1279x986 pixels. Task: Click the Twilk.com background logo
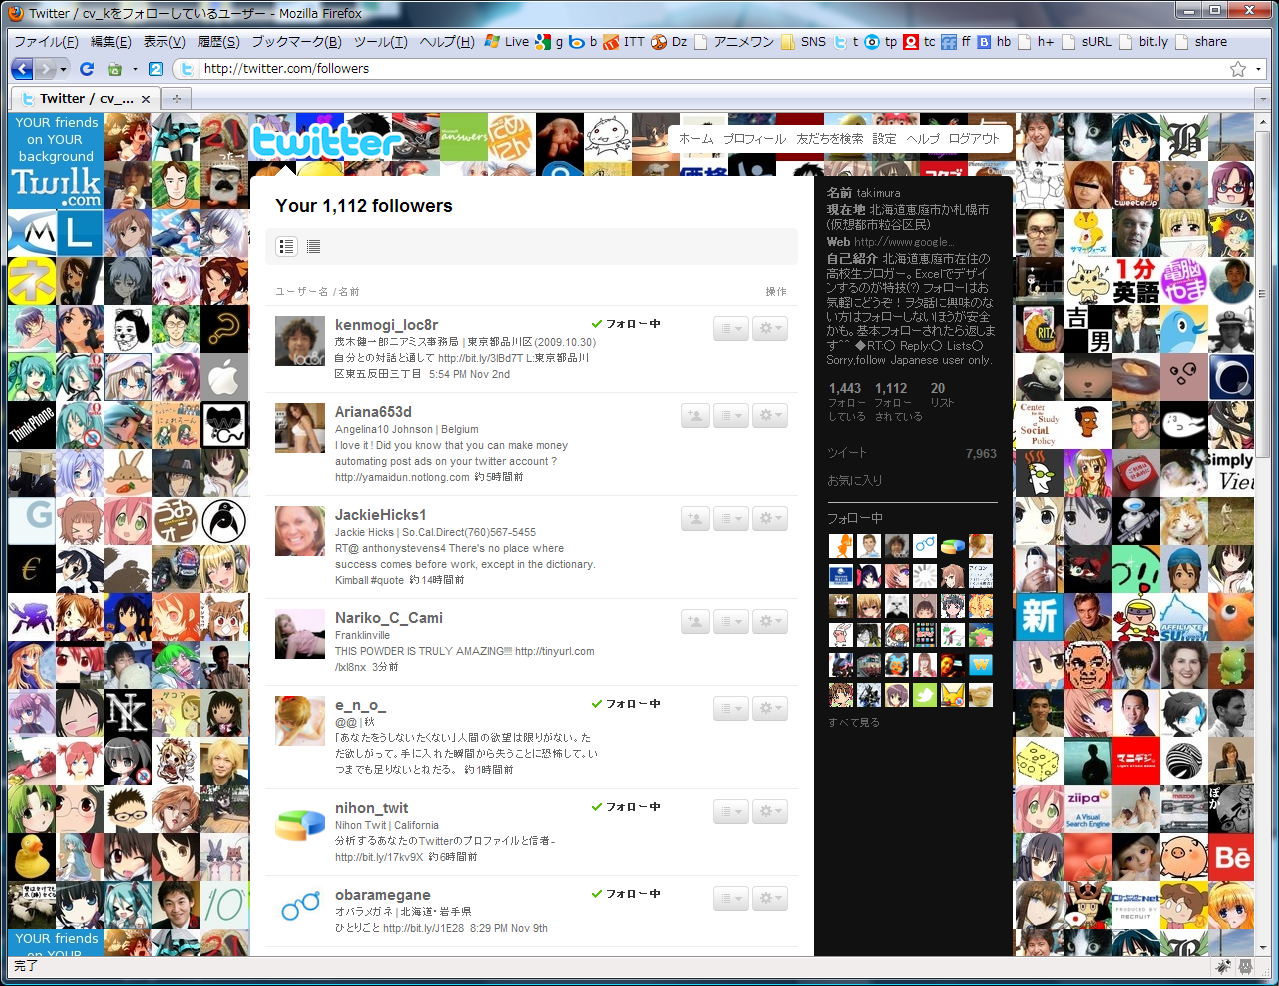coord(56,186)
